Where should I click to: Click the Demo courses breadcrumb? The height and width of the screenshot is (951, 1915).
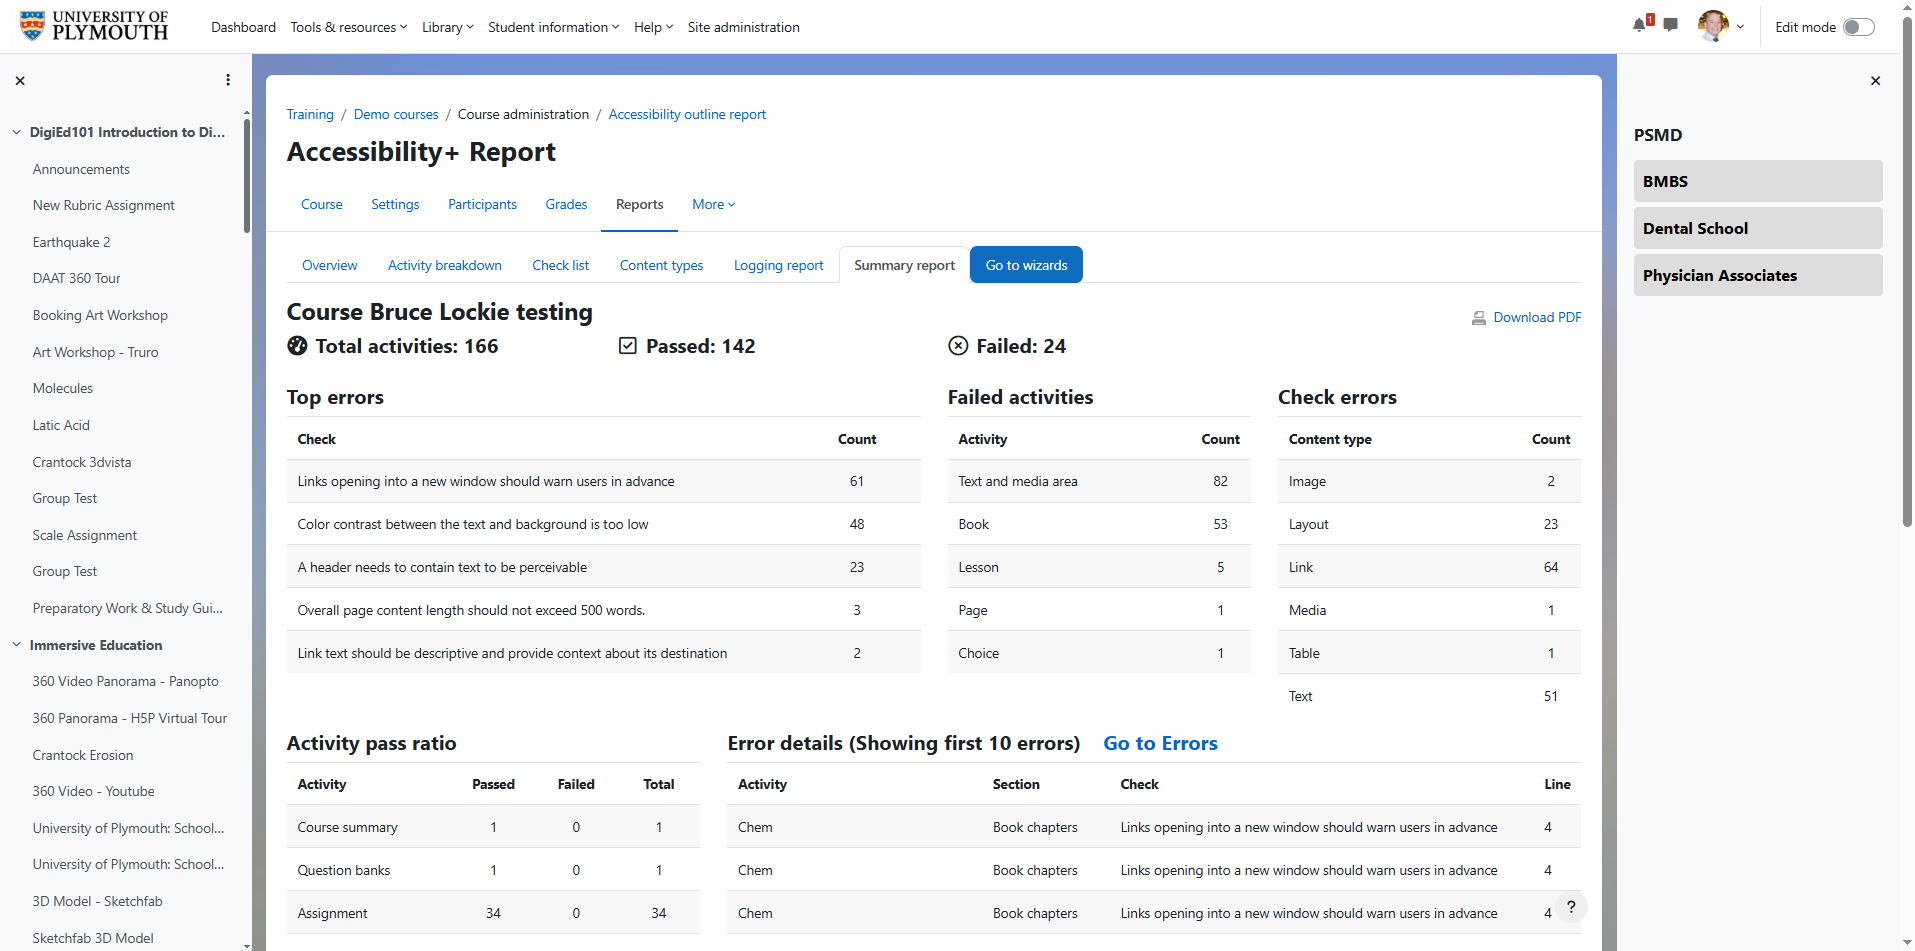click(x=396, y=114)
